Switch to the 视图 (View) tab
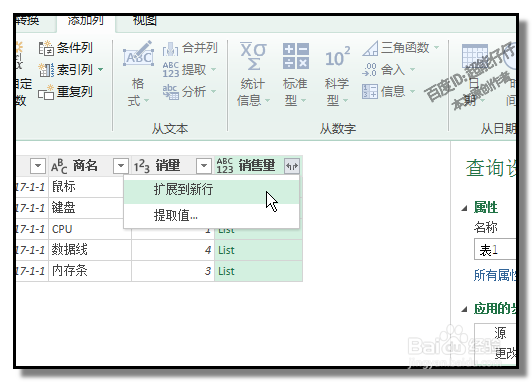The width and height of the screenshot is (532, 382). click(x=145, y=21)
